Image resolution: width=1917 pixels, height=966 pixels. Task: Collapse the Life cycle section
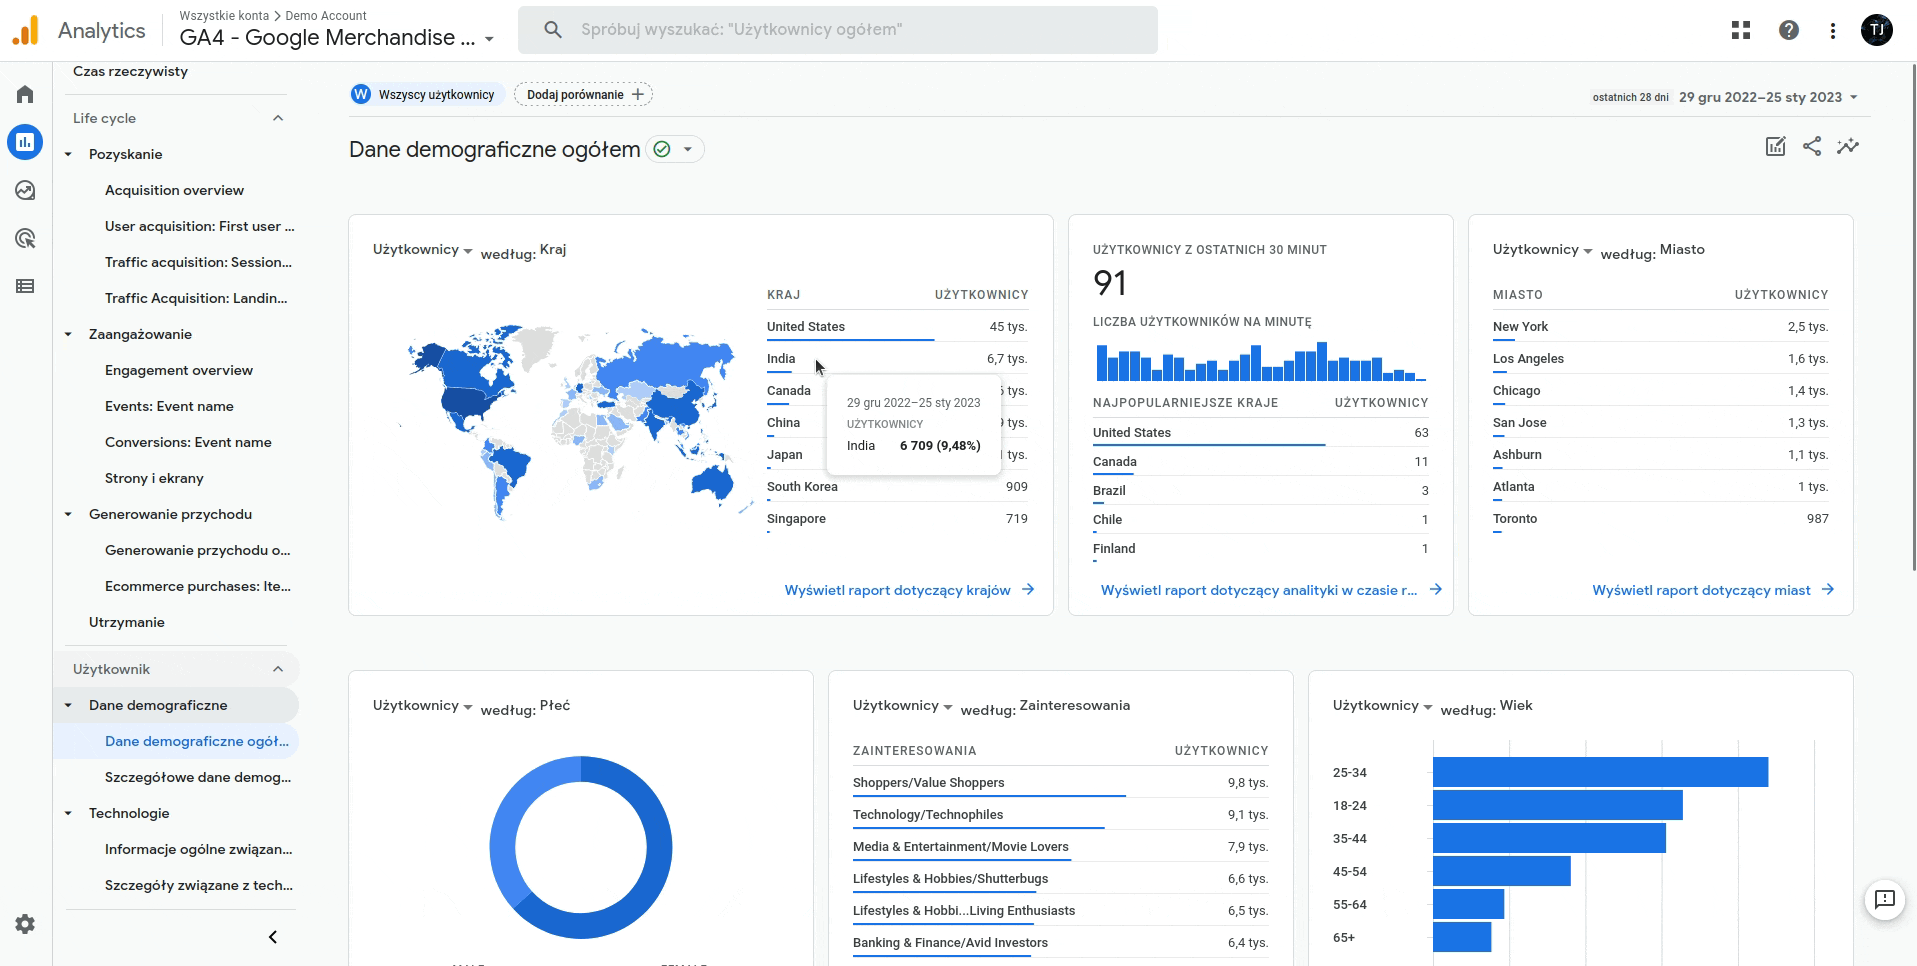(x=278, y=118)
